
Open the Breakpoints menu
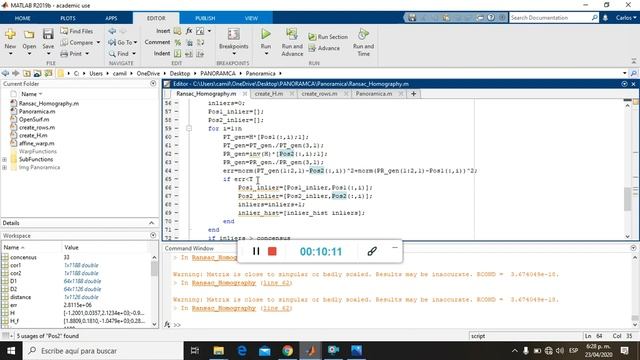coord(233,42)
